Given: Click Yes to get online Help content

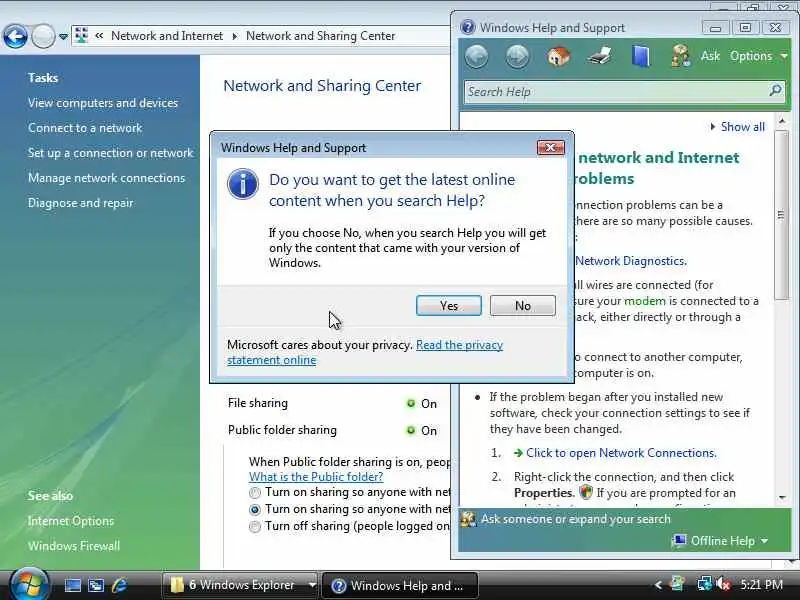Looking at the screenshot, I should [x=448, y=305].
